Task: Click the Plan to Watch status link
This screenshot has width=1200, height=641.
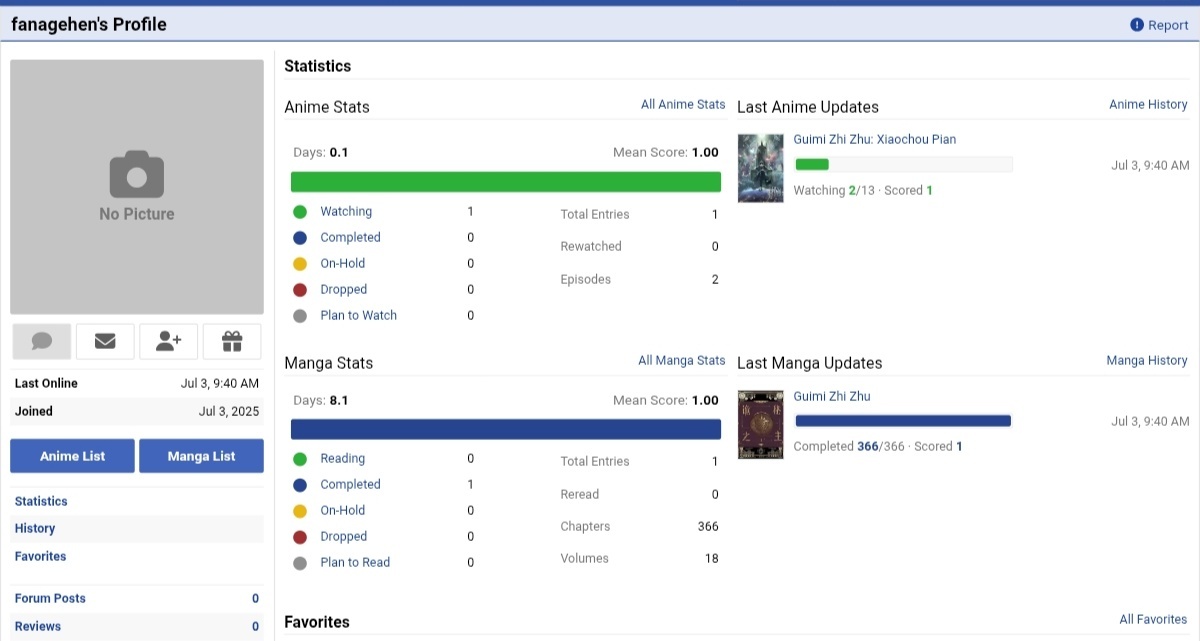Action: click(x=358, y=315)
